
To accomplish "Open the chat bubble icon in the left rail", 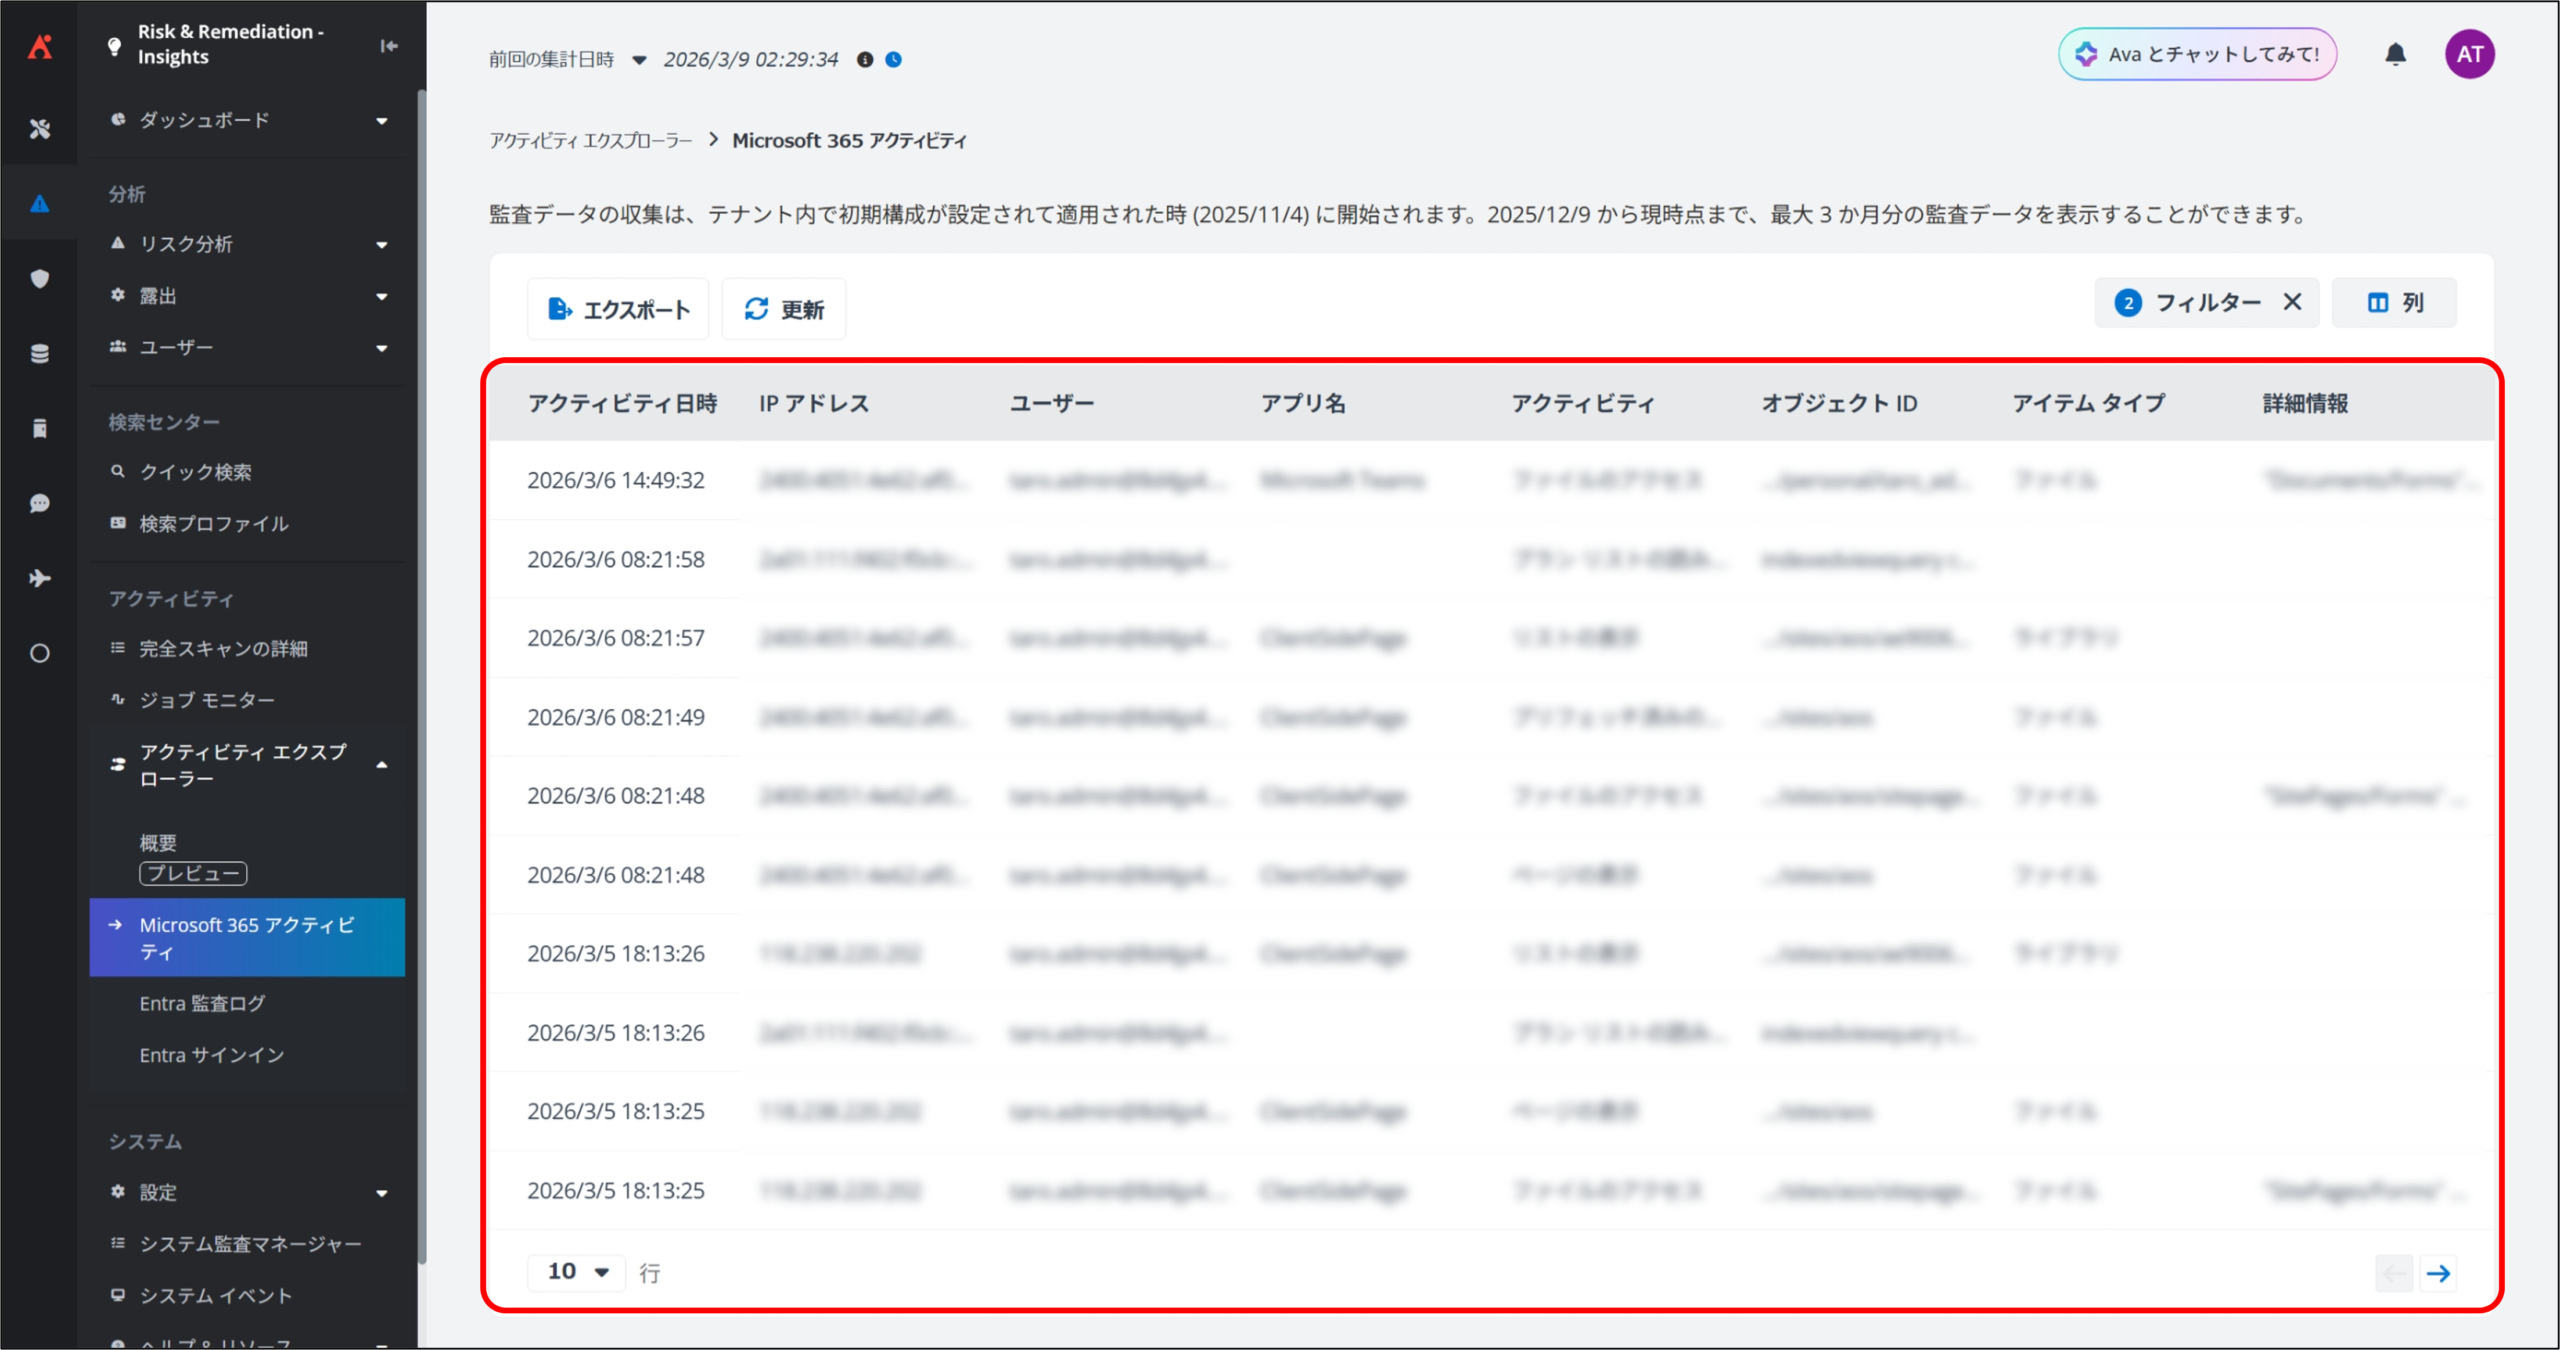I will point(40,503).
